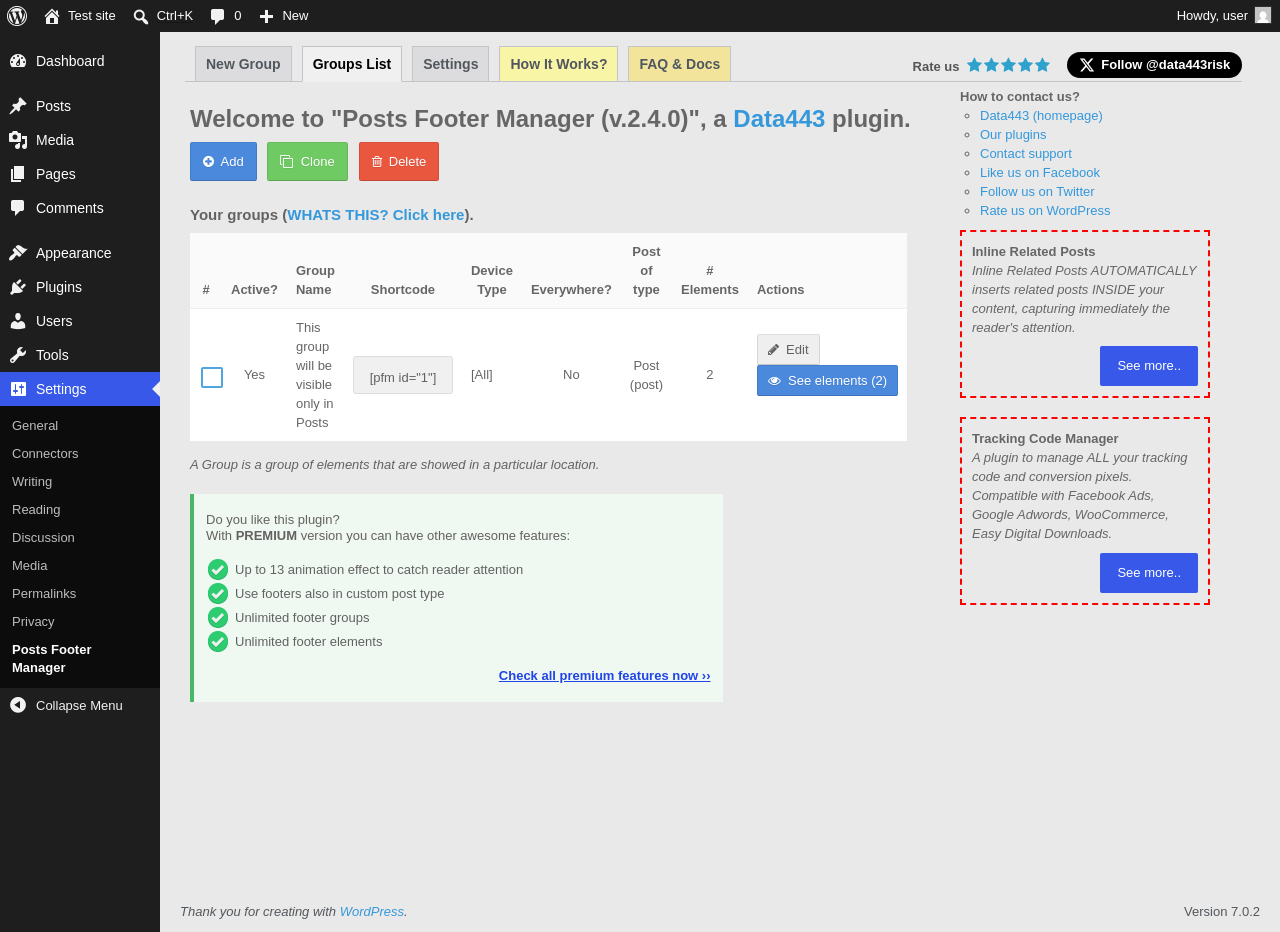
Task: Click See elements (2) button
Action: pos(827,380)
